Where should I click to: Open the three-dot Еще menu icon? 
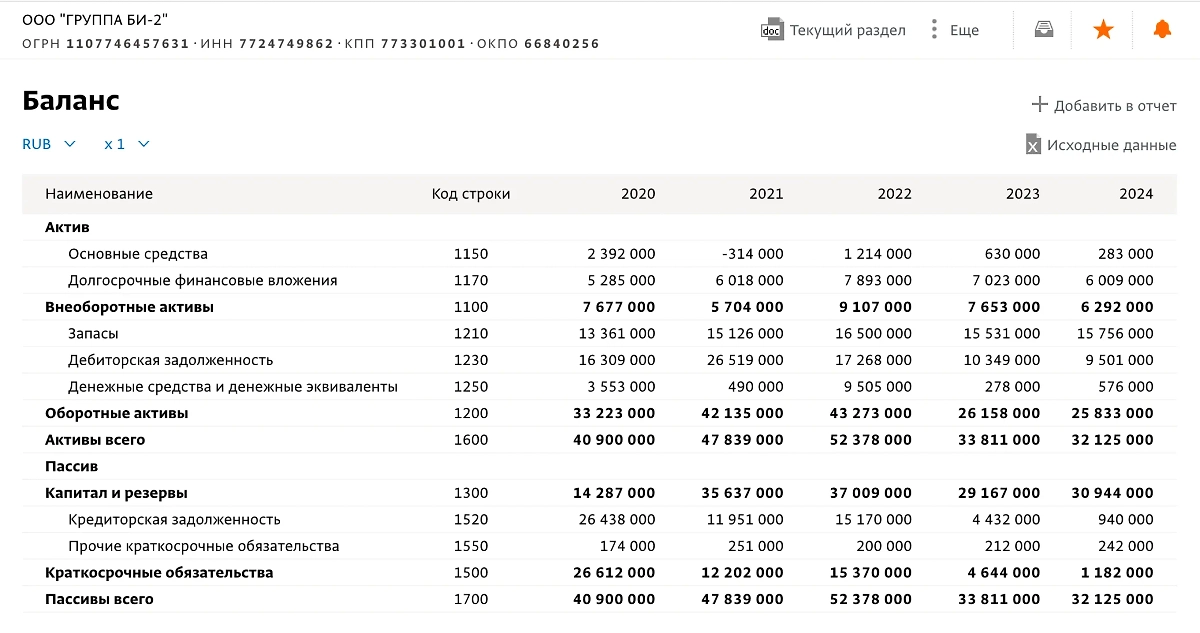pos(935,29)
